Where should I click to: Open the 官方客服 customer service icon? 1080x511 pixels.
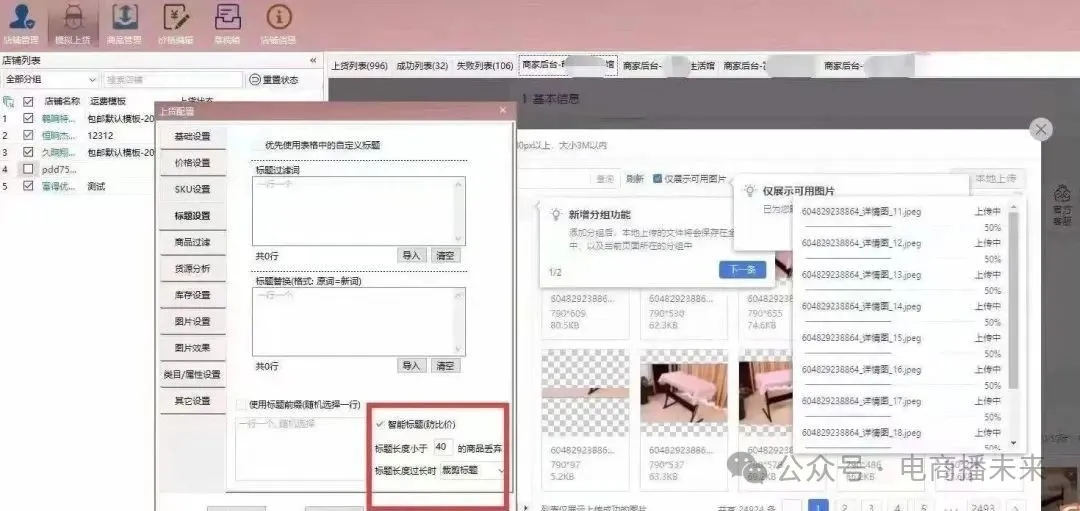point(1062,201)
